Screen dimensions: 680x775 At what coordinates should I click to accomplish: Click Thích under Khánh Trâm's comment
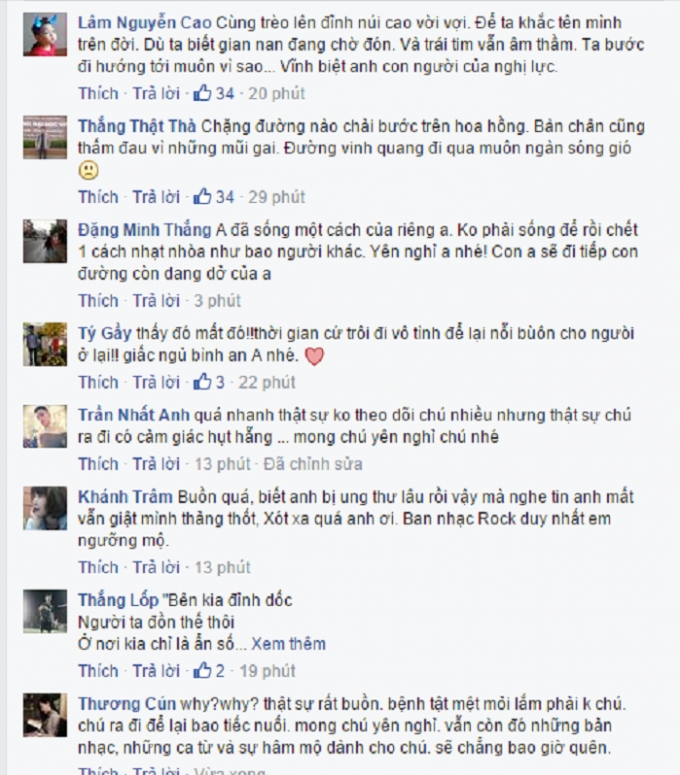coord(98,567)
